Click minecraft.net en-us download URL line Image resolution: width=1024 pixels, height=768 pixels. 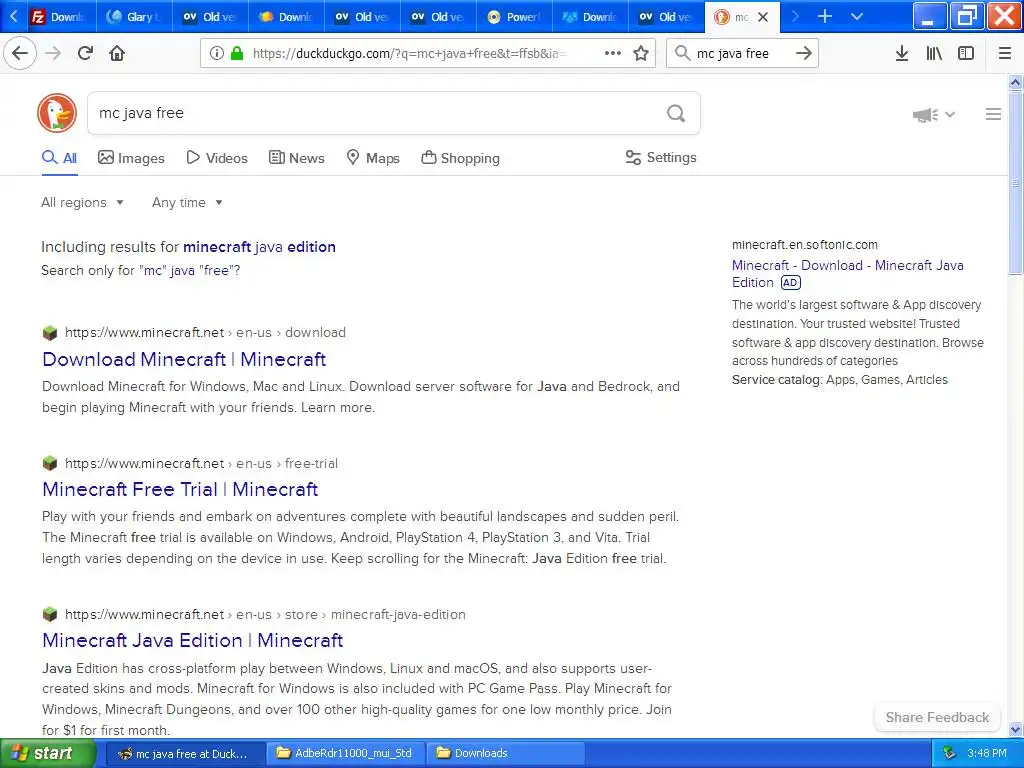[205, 332]
